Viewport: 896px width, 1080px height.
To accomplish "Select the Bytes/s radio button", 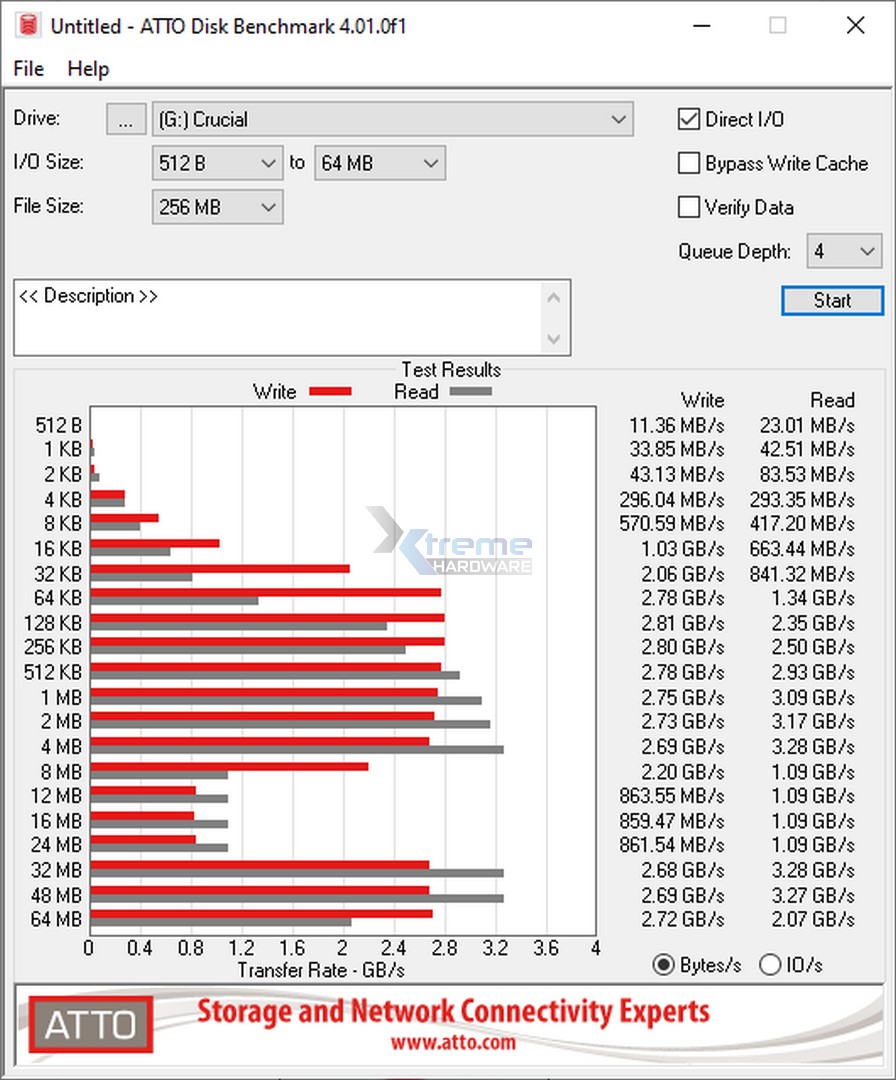I will [x=662, y=965].
